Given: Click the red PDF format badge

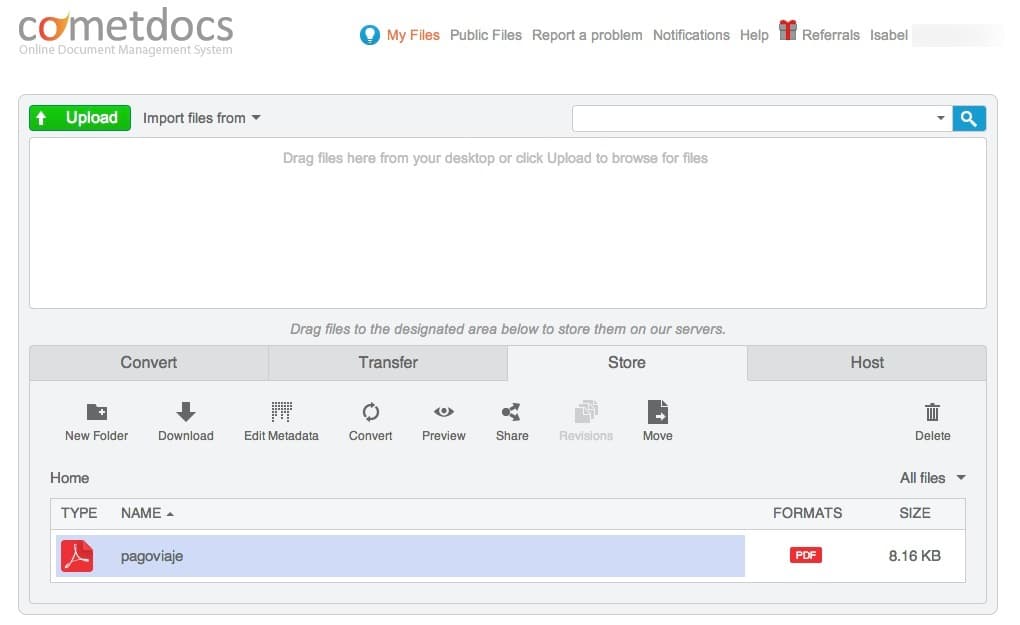Looking at the screenshot, I should [805, 555].
